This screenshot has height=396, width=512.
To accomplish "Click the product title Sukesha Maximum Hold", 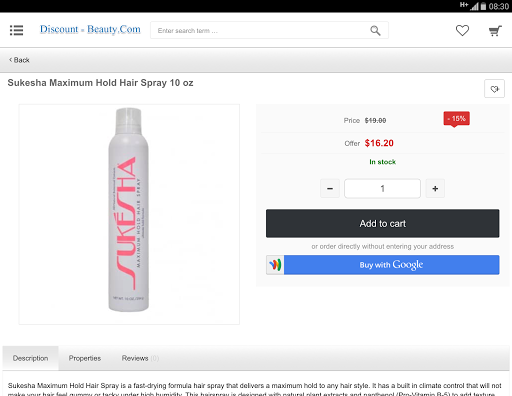I will tap(100, 83).
